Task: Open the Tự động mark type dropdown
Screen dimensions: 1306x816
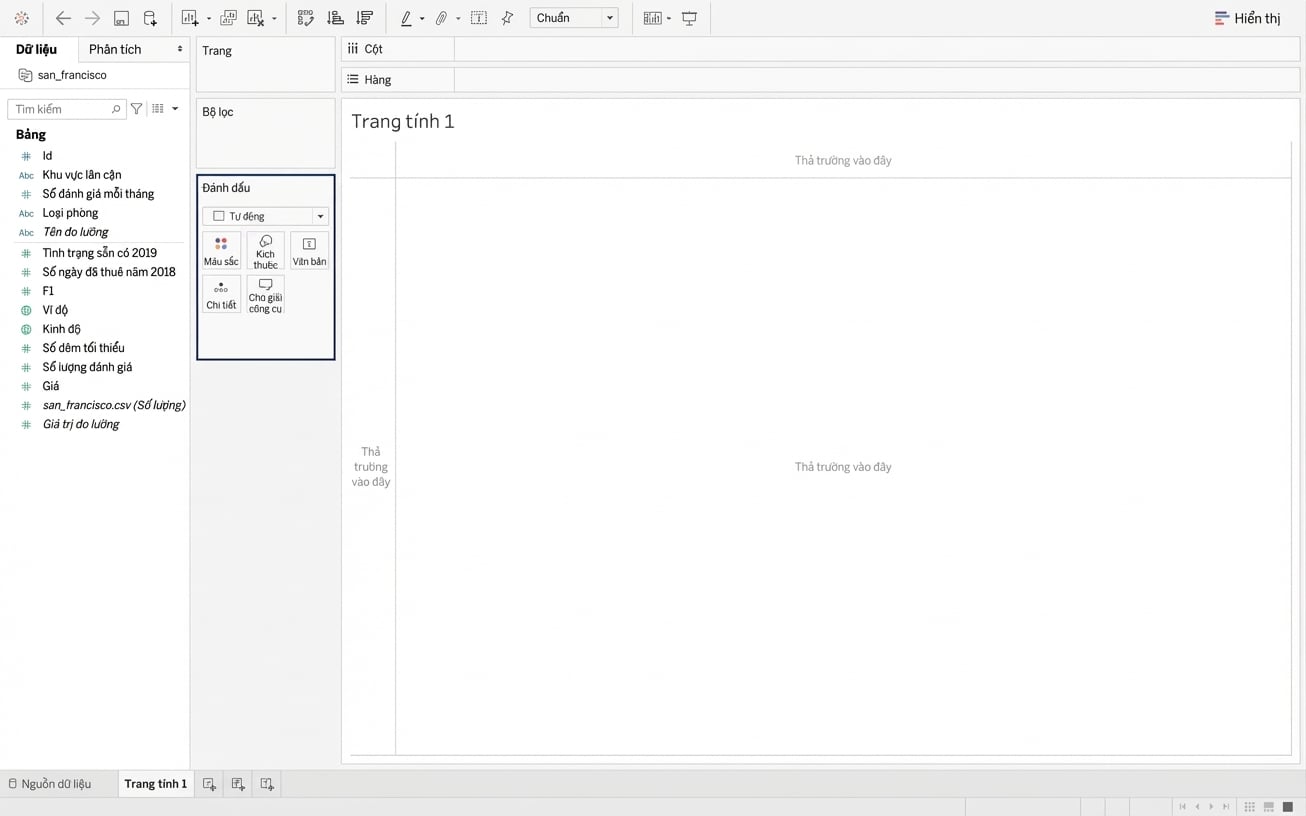Action: 265,216
